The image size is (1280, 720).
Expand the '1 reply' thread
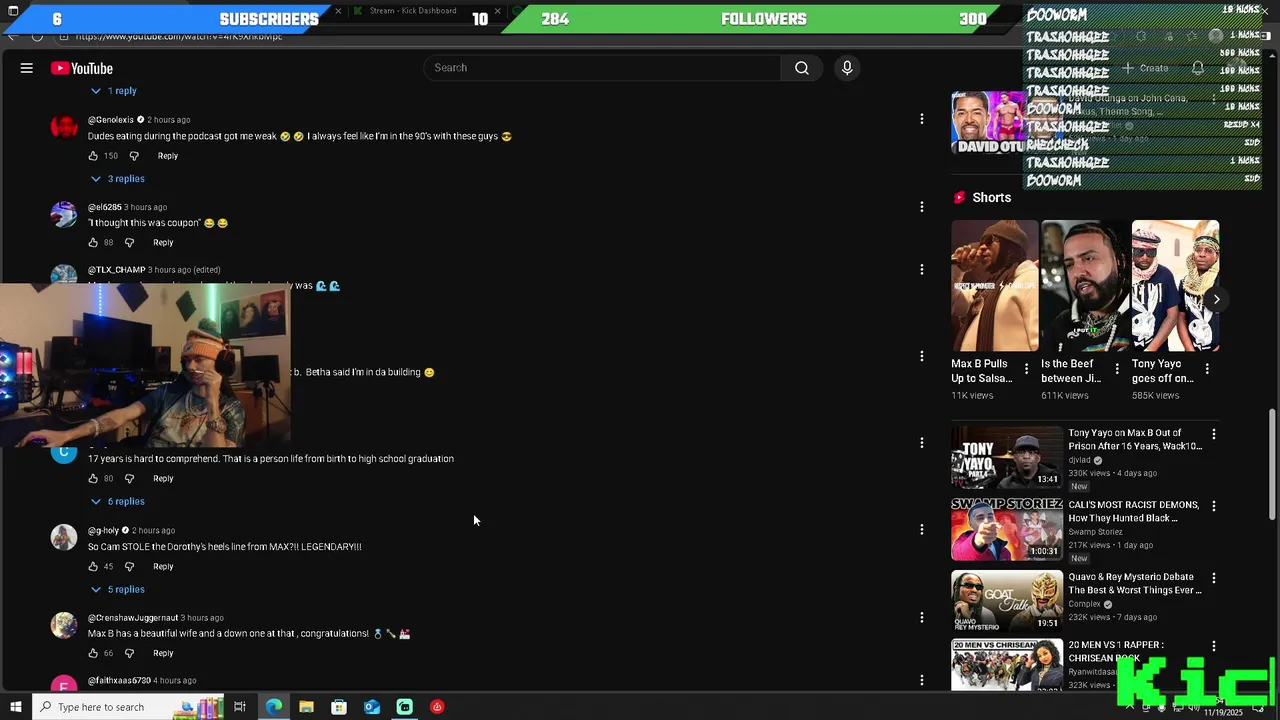coord(114,91)
